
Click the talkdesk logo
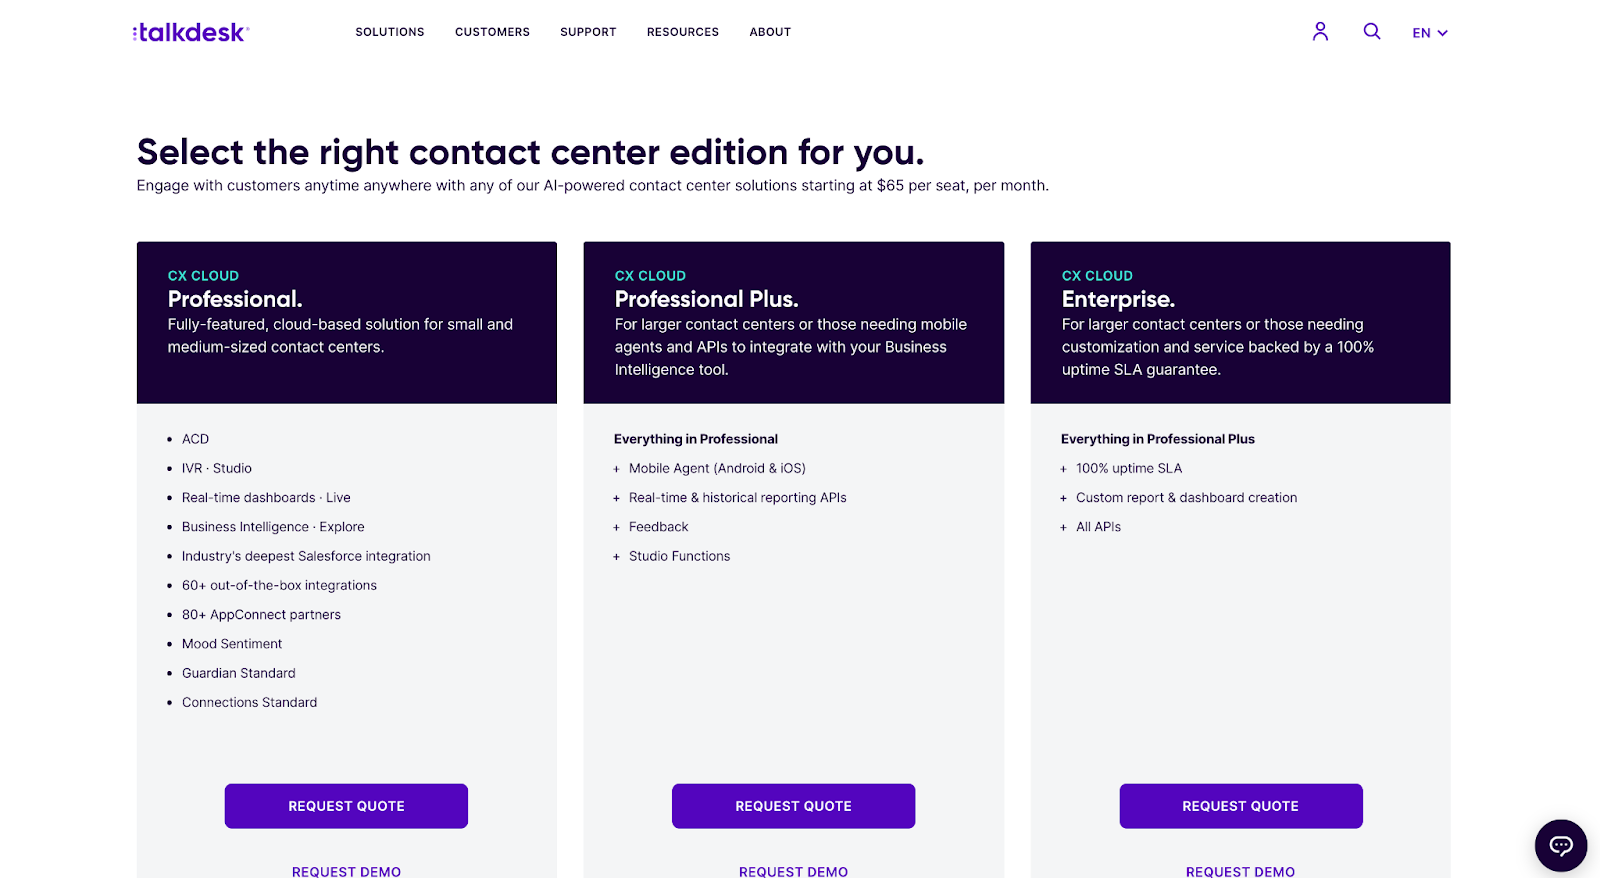[191, 32]
